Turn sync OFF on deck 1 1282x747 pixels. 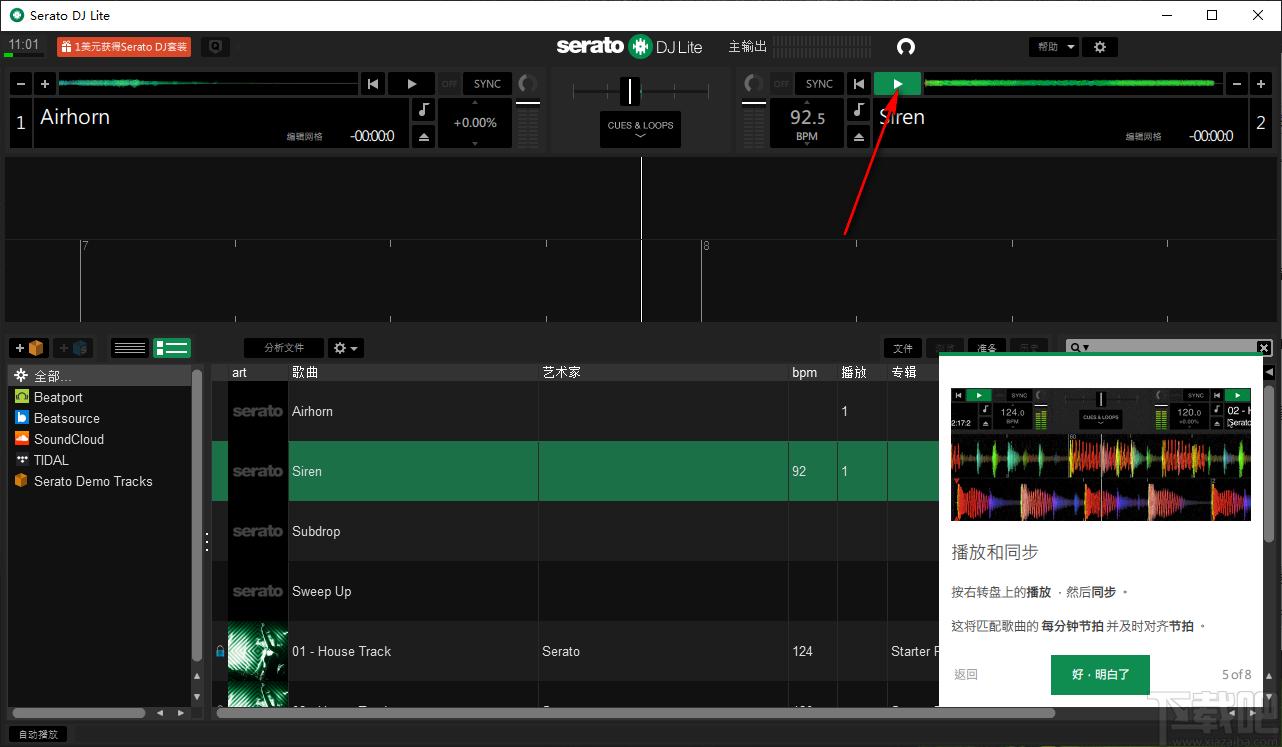[x=450, y=84]
